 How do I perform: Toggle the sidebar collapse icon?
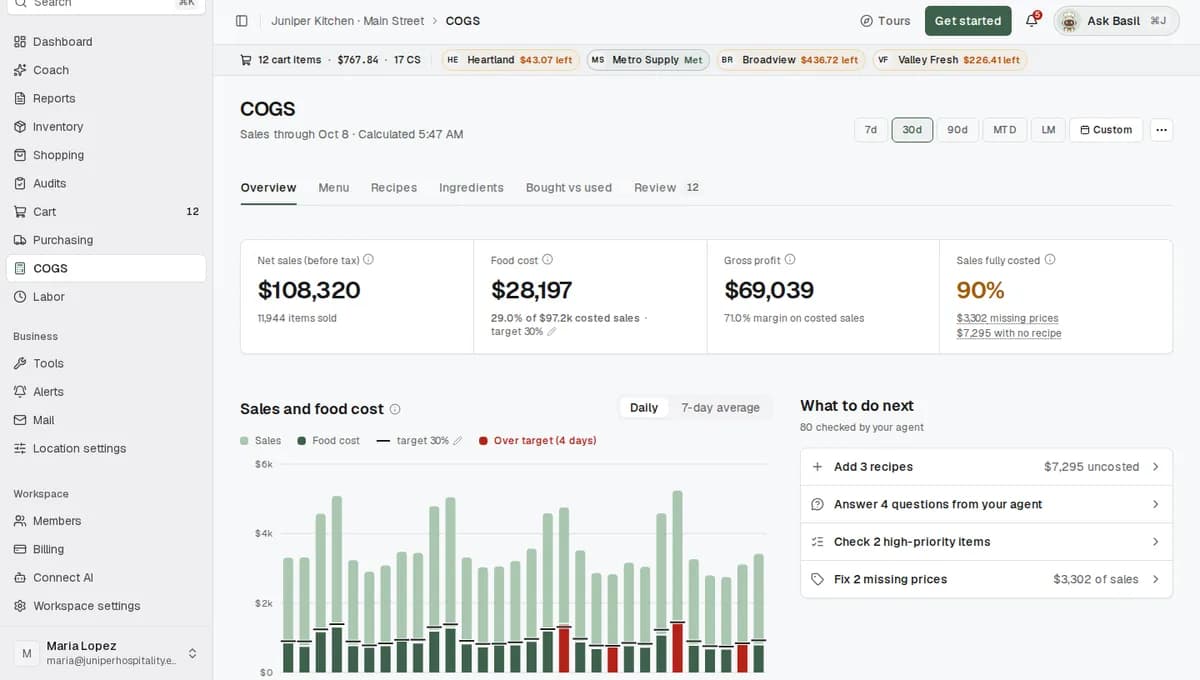(x=241, y=21)
